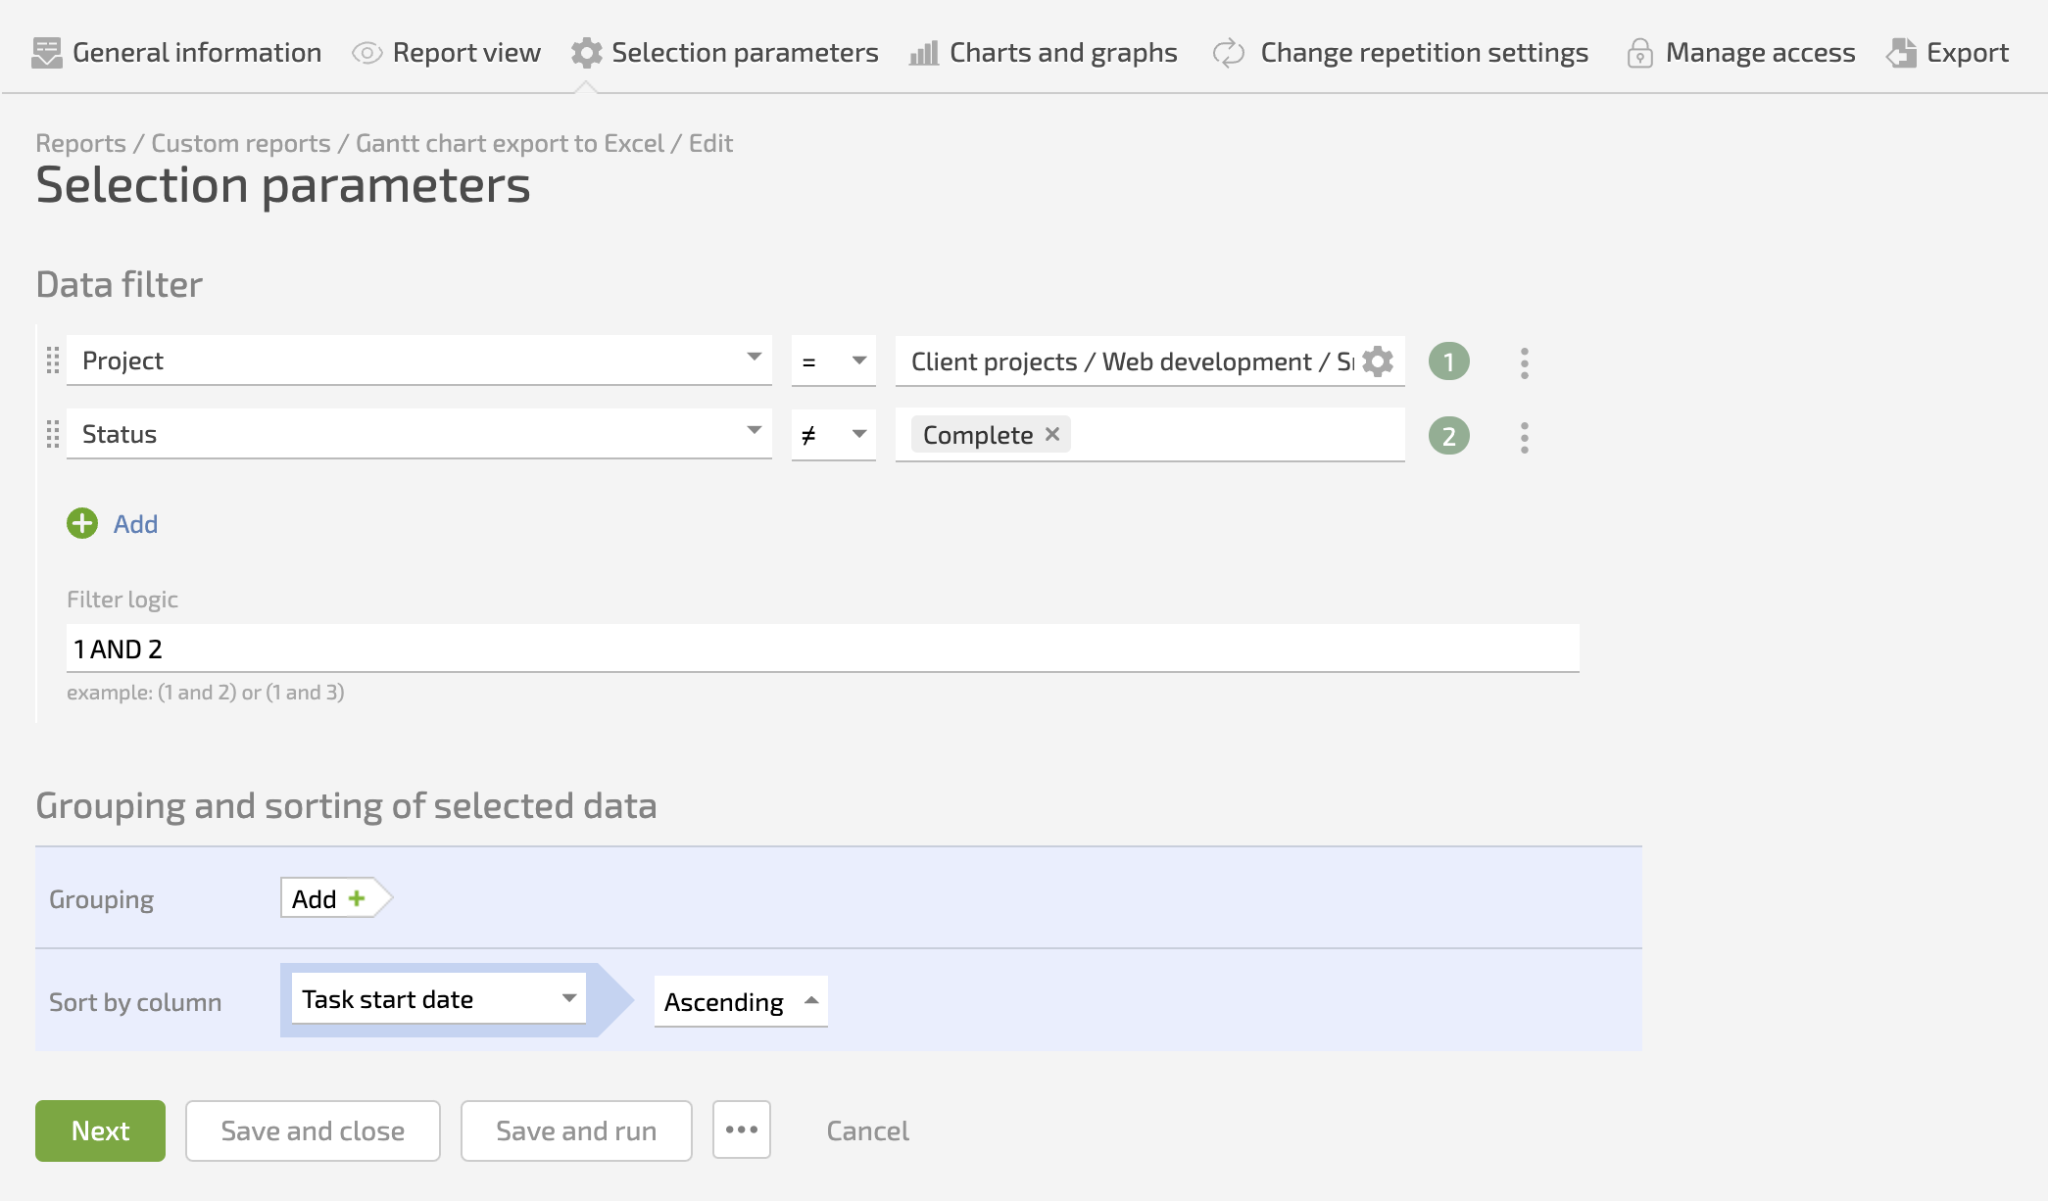Open the gear icon in the Project value field
Image resolution: width=2048 pixels, height=1201 pixels.
(x=1377, y=362)
